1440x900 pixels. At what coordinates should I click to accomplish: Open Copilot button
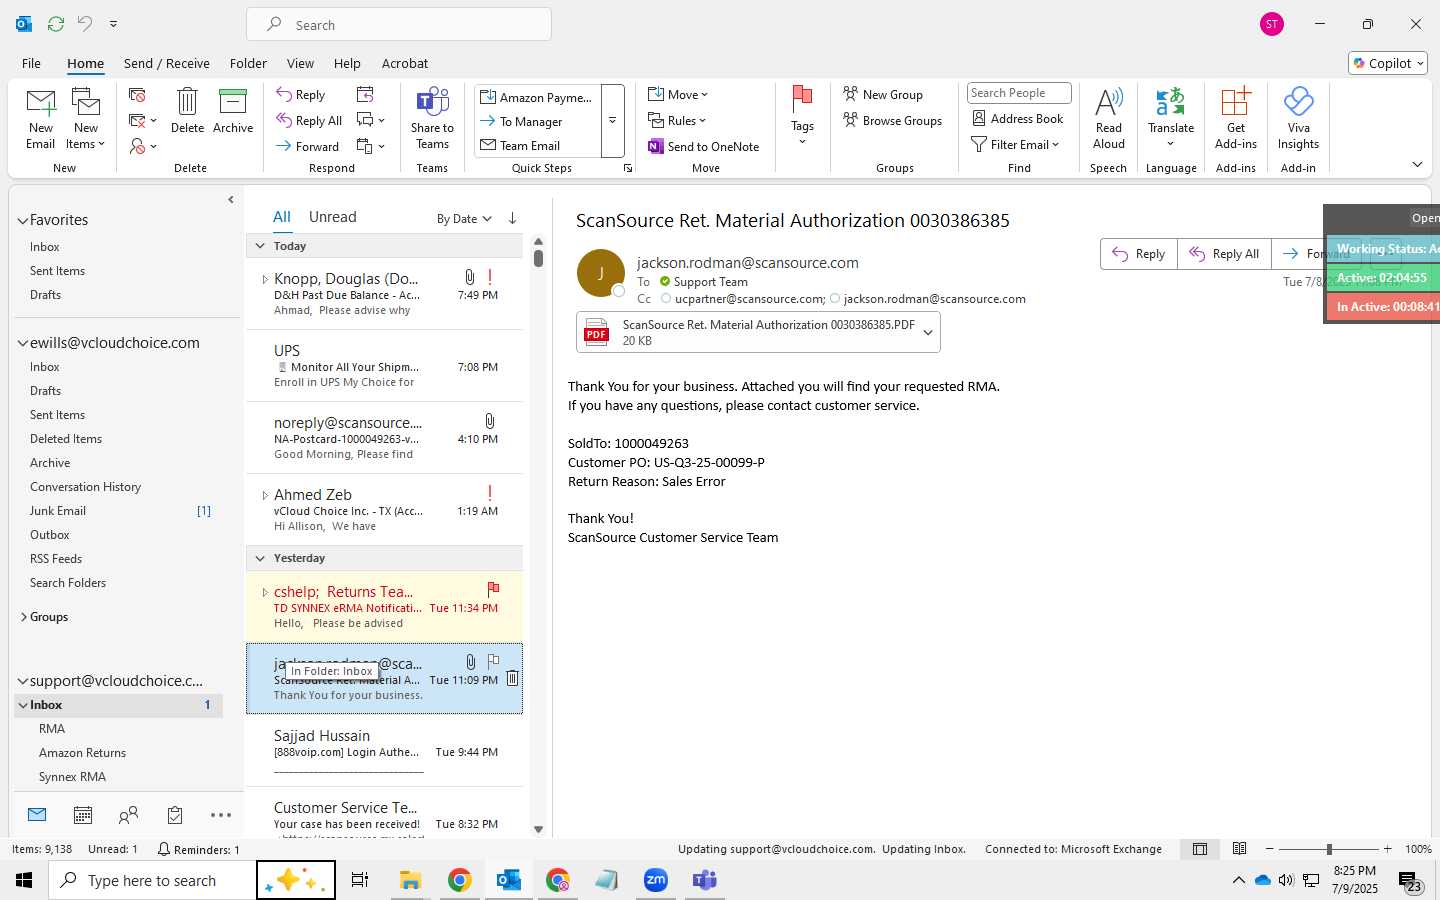(x=1388, y=63)
